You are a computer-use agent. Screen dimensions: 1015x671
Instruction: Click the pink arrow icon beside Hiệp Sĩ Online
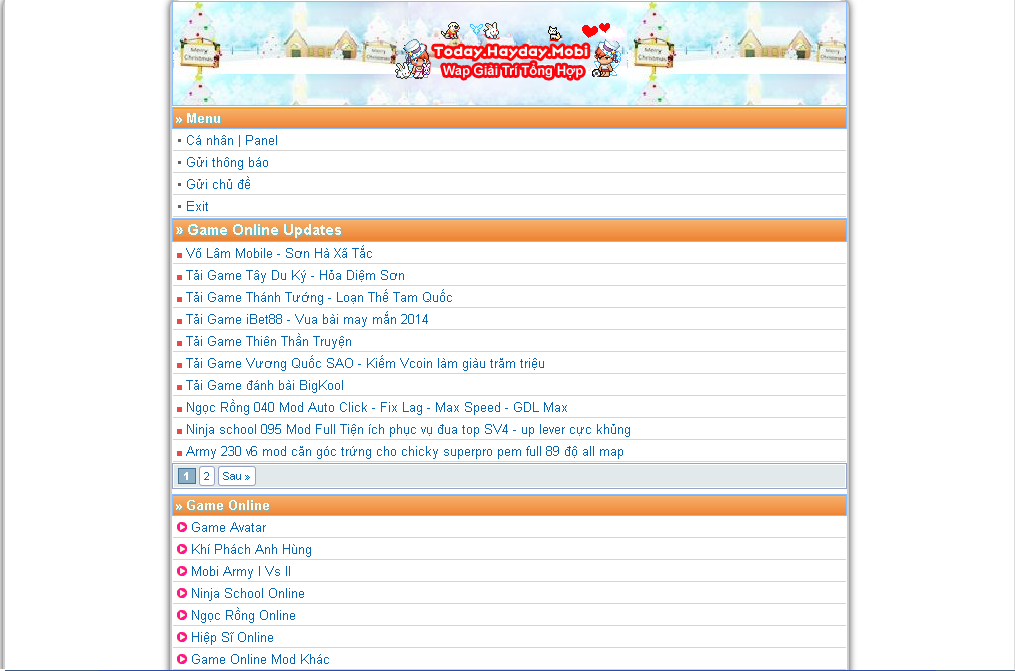click(x=182, y=637)
